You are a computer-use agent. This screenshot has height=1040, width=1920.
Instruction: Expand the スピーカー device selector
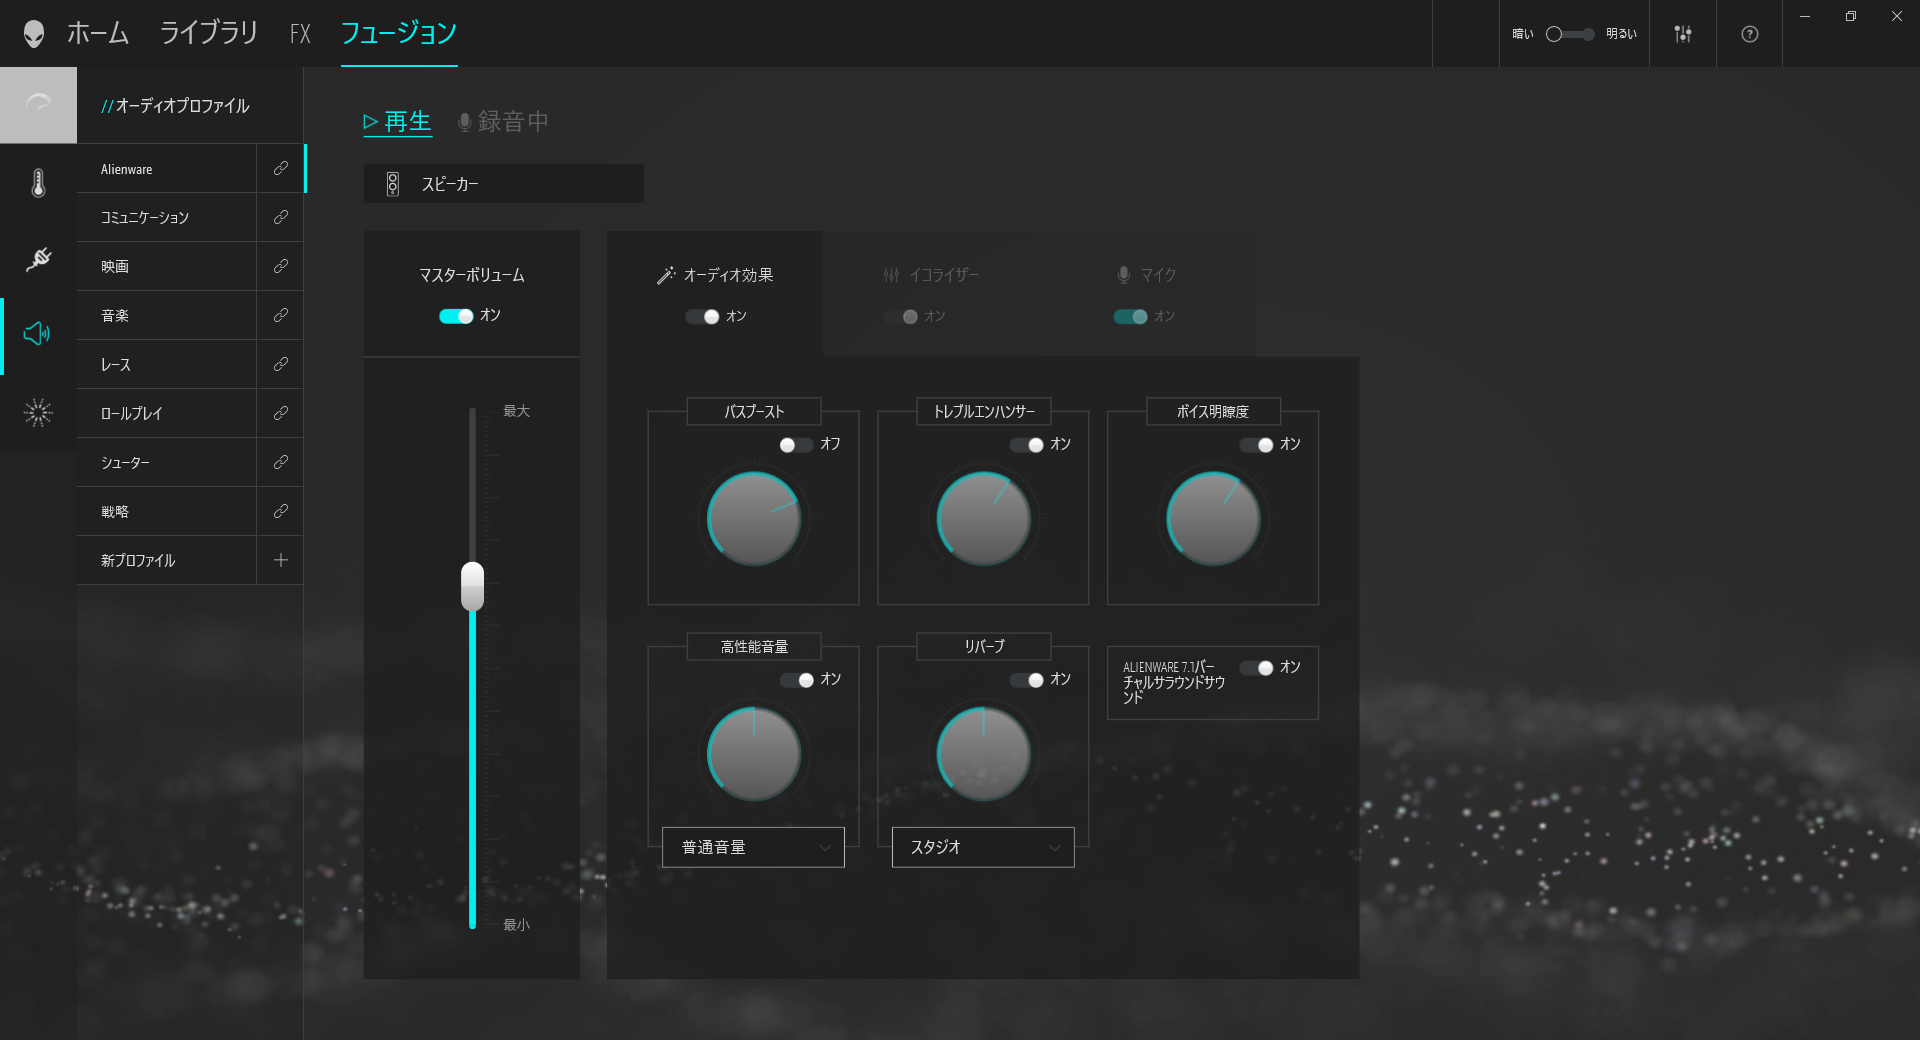point(503,184)
